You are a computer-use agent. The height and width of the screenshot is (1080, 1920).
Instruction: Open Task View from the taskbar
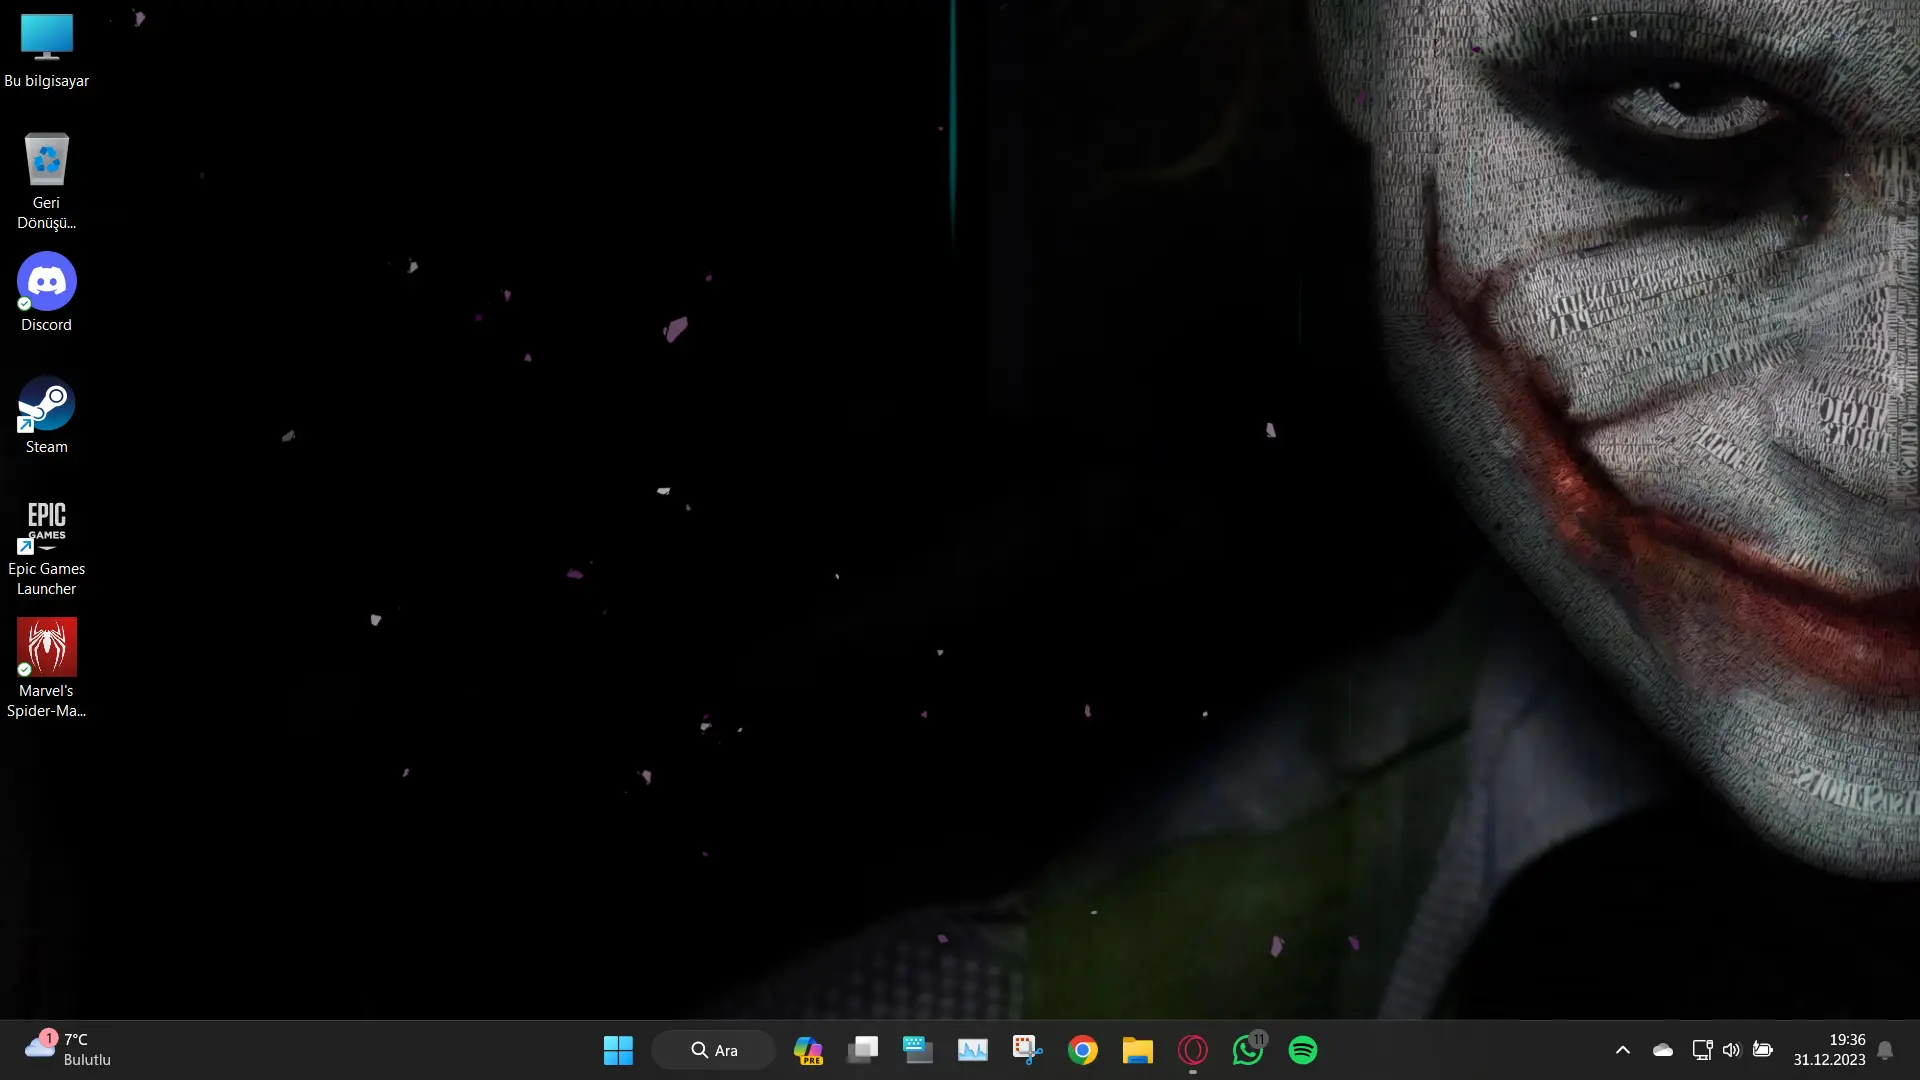tap(863, 1050)
